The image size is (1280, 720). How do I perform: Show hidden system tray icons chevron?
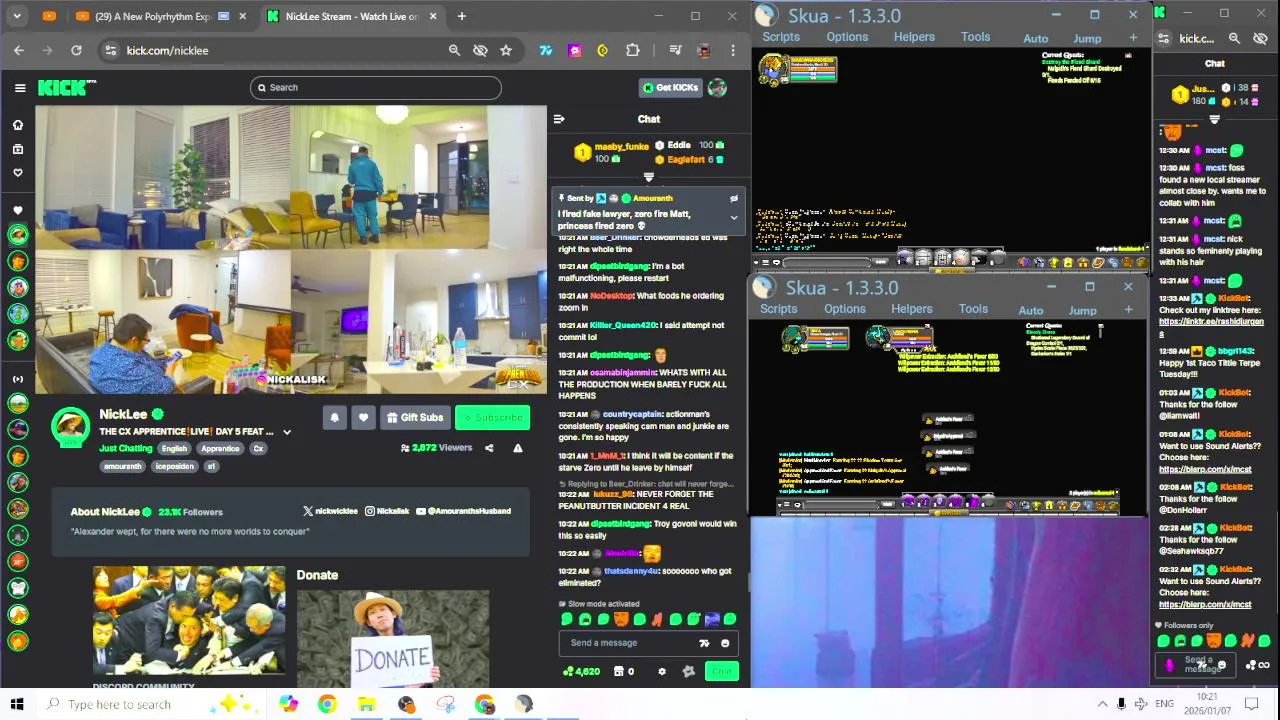(1102, 704)
